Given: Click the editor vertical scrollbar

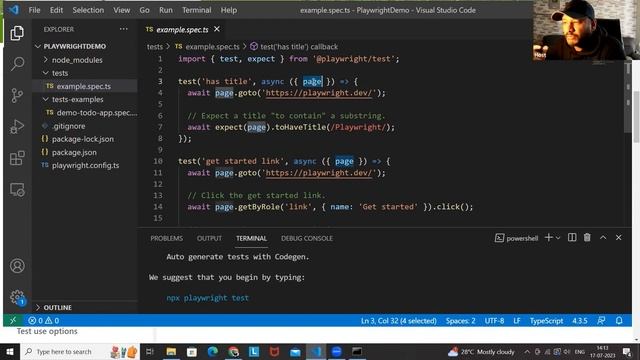Looking at the screenshot, I should click(x=628, y=98).
